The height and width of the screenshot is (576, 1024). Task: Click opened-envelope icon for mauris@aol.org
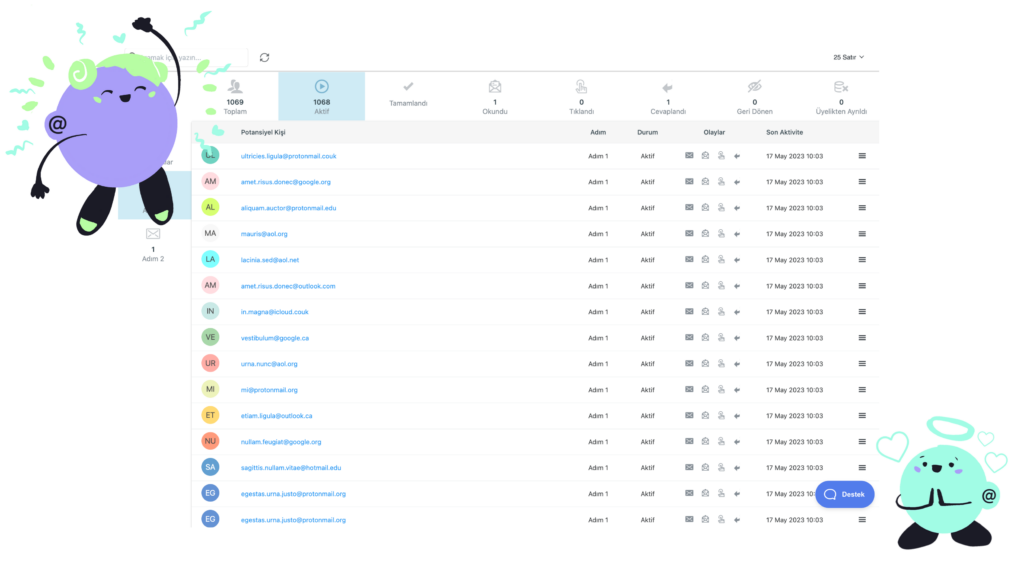705,234
